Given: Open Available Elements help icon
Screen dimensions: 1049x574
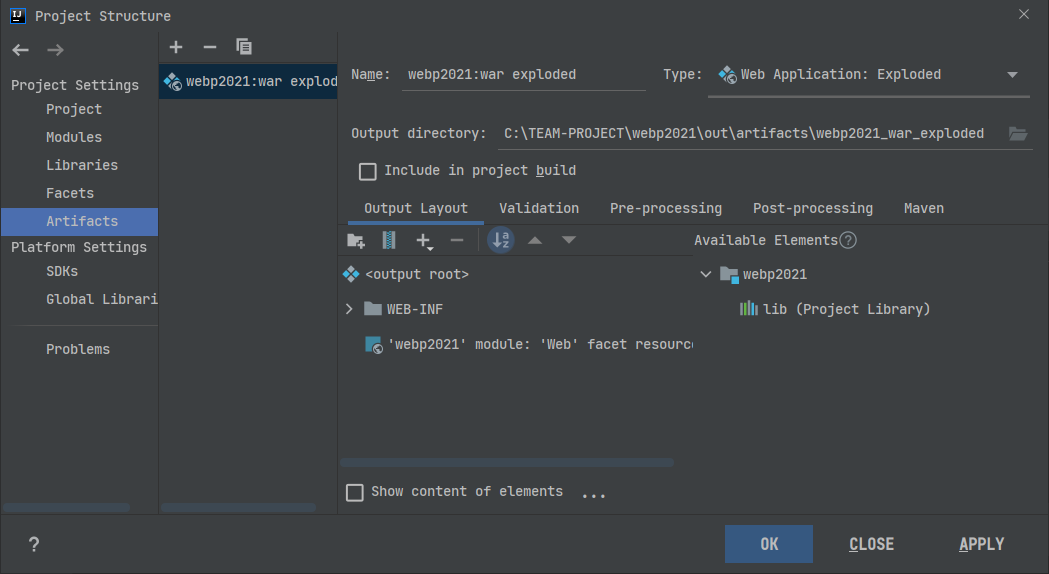Looking at the screenshot, I should click(x=848, y=240).
